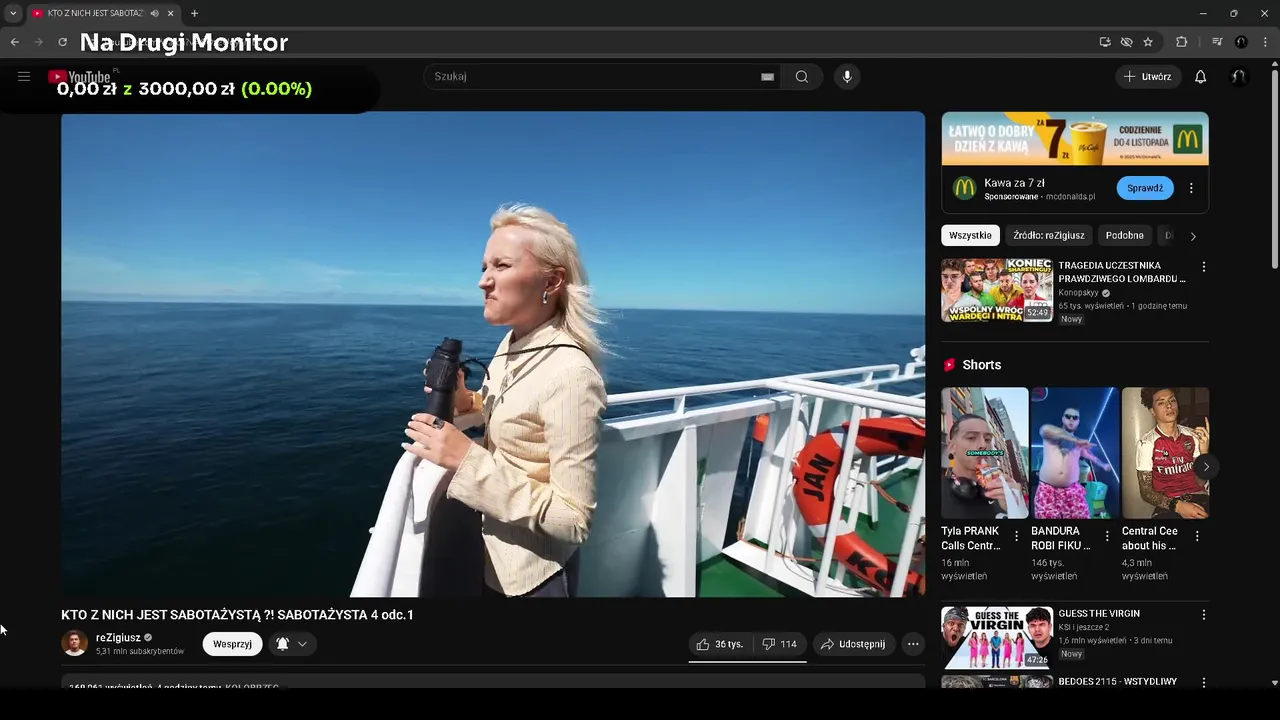Open the account avatar menu
This screenshot has width=1280, height=720.
point(1239,77)
